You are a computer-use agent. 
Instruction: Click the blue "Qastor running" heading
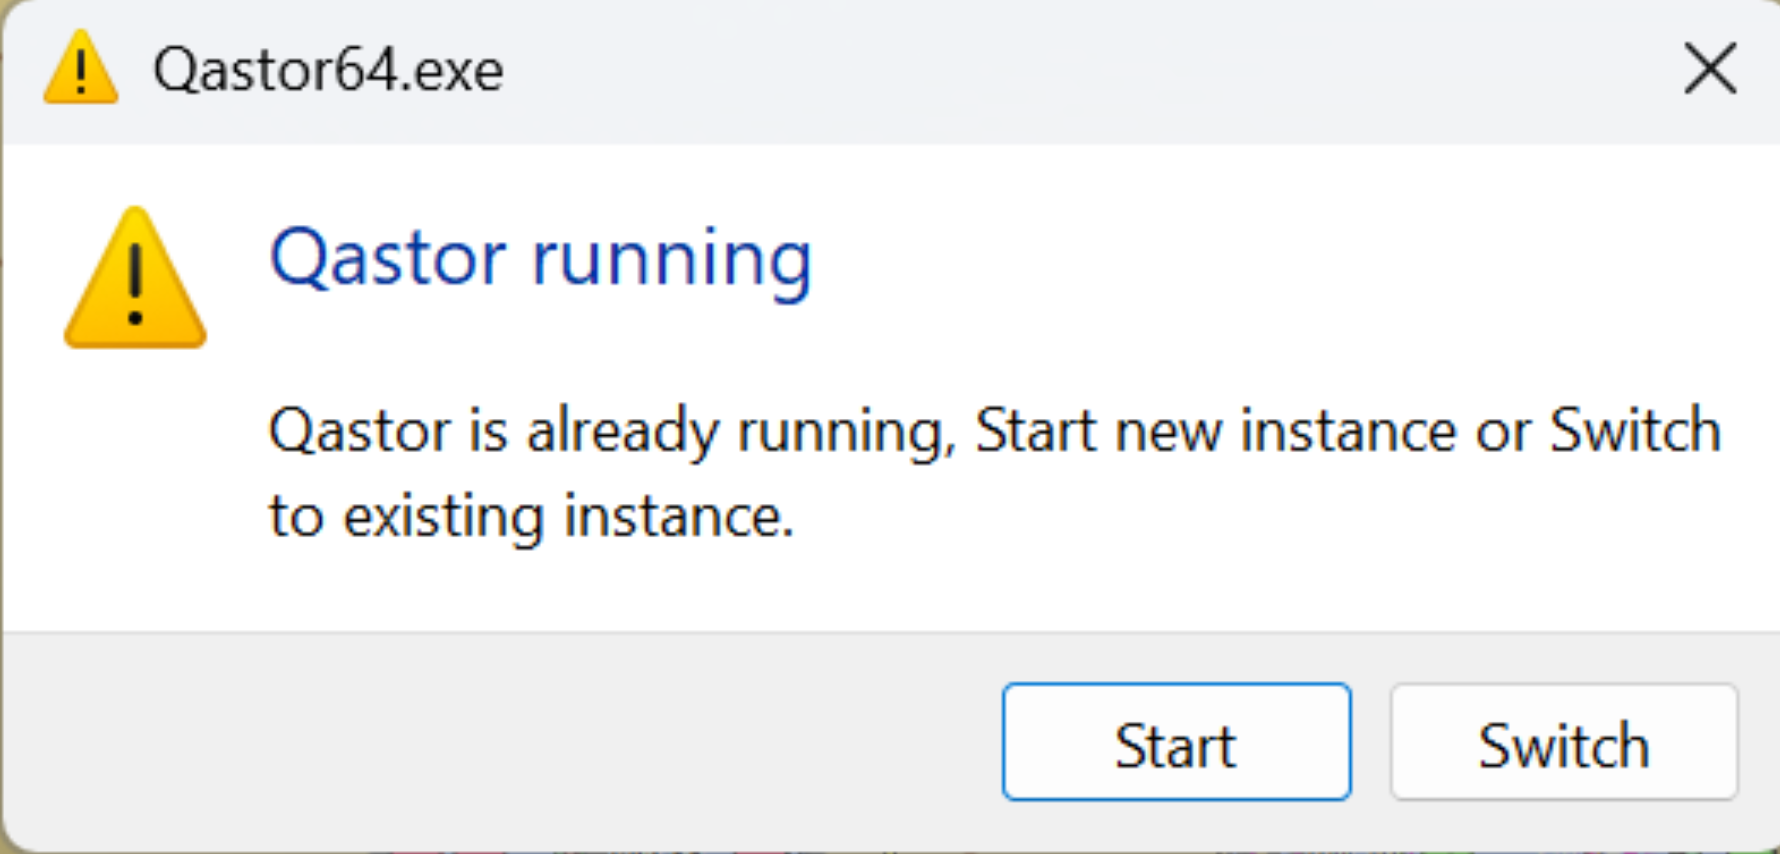tap(540, 258)
